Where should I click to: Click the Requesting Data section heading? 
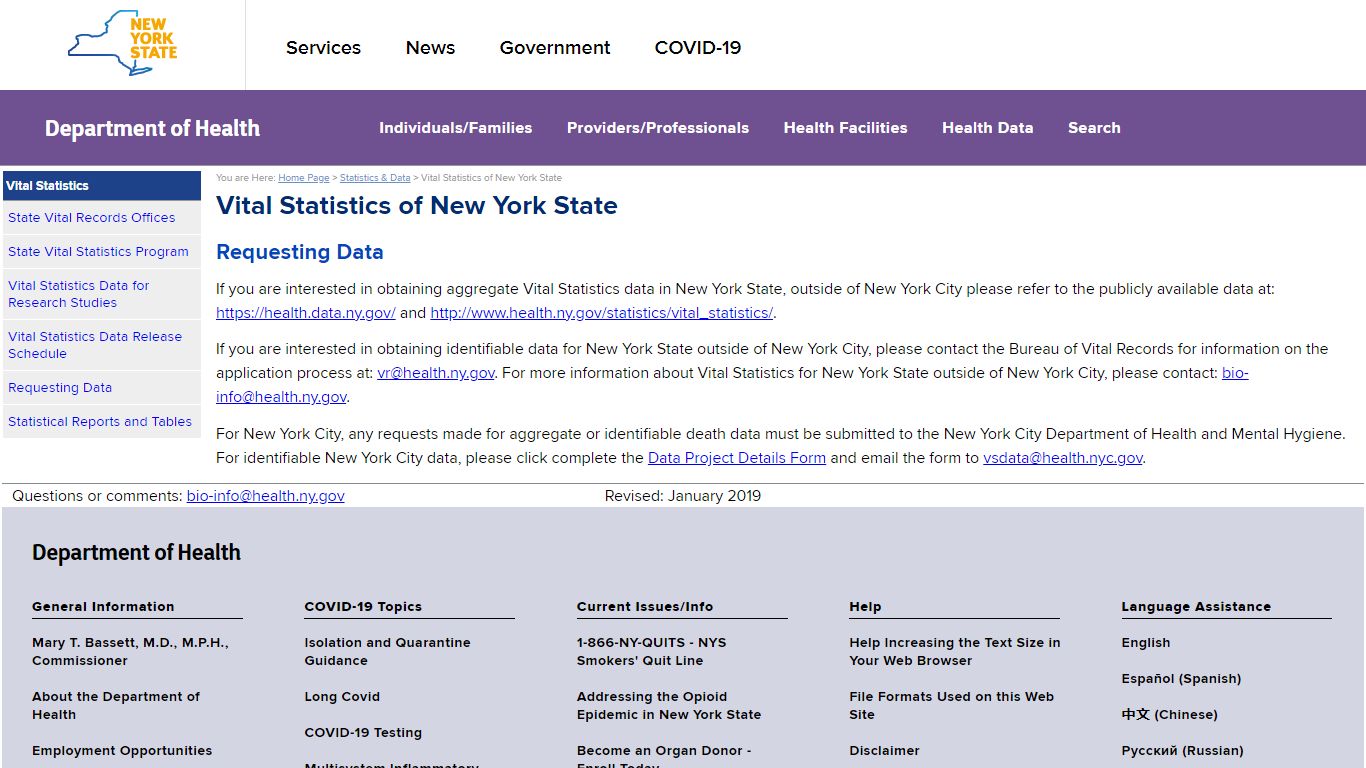click(x=300, y=252)
